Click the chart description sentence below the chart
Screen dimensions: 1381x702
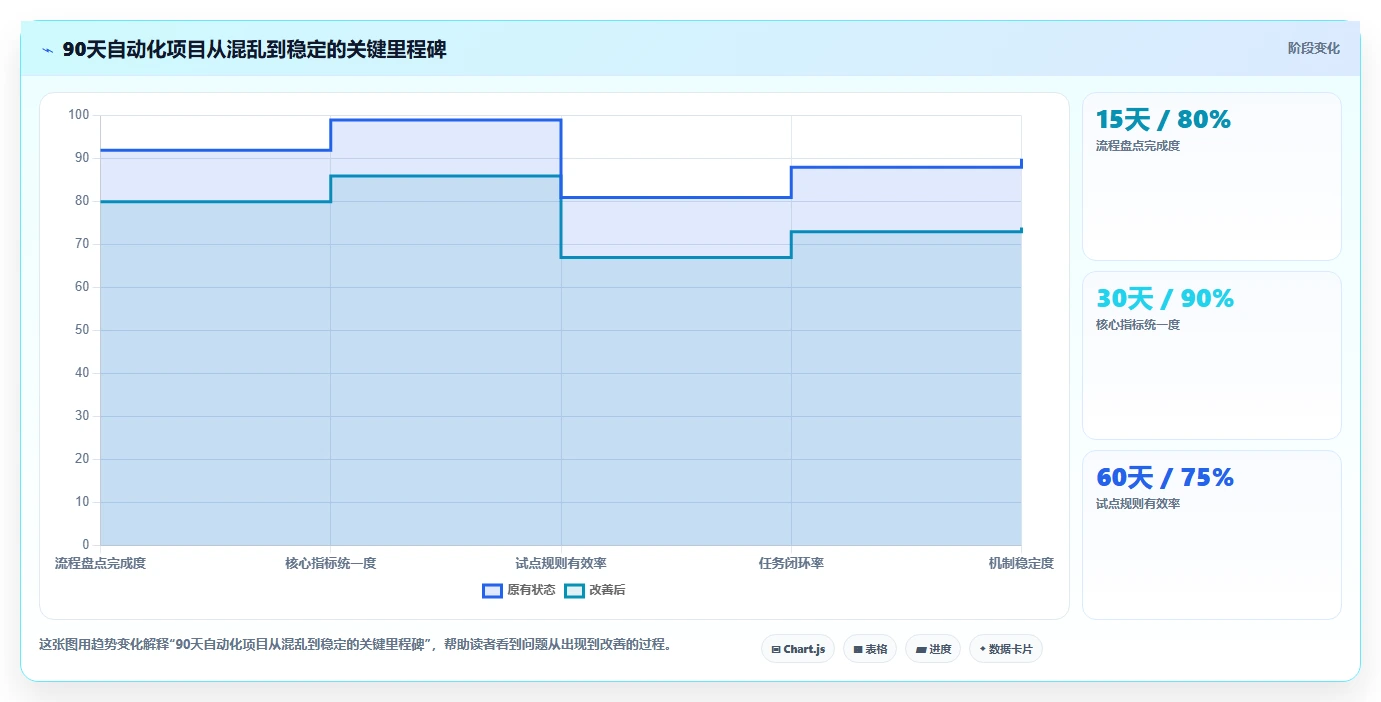click(x=356, y=645)
